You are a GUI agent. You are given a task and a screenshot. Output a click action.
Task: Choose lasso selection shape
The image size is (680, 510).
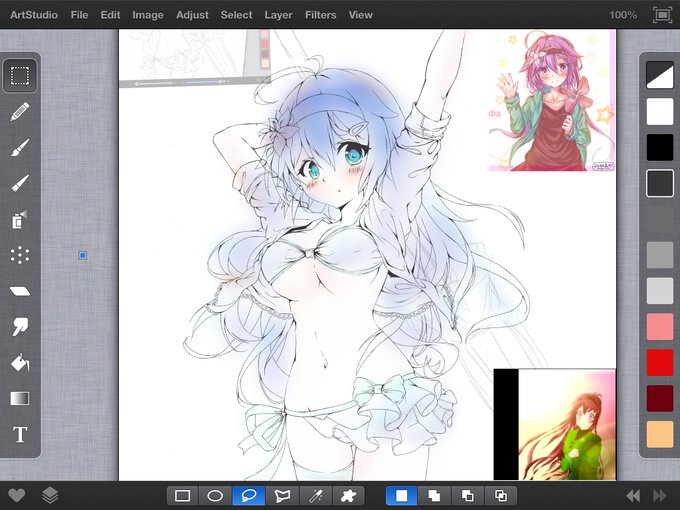click(x=248, y=496)
